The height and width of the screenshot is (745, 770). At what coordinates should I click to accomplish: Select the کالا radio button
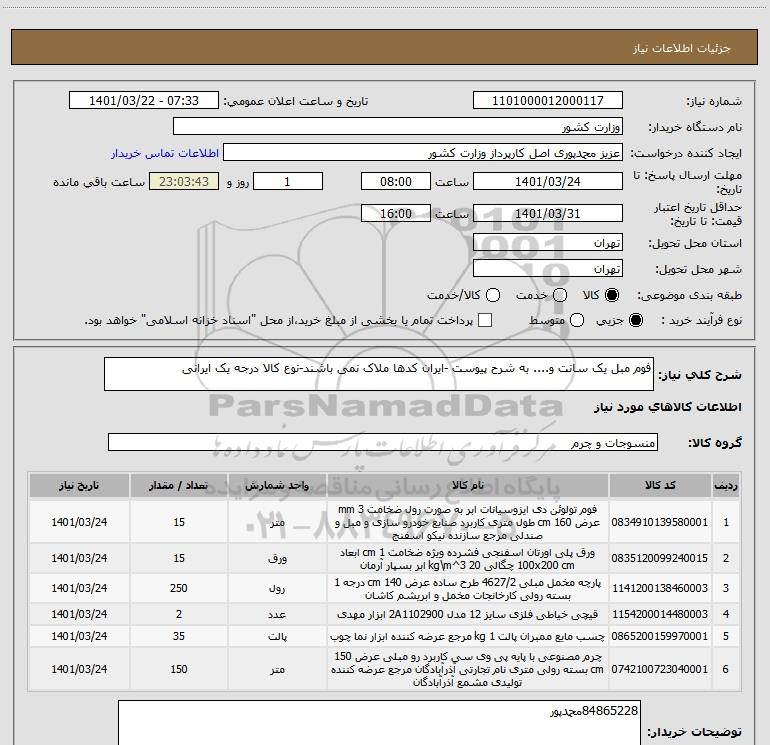tap(612, 295)
